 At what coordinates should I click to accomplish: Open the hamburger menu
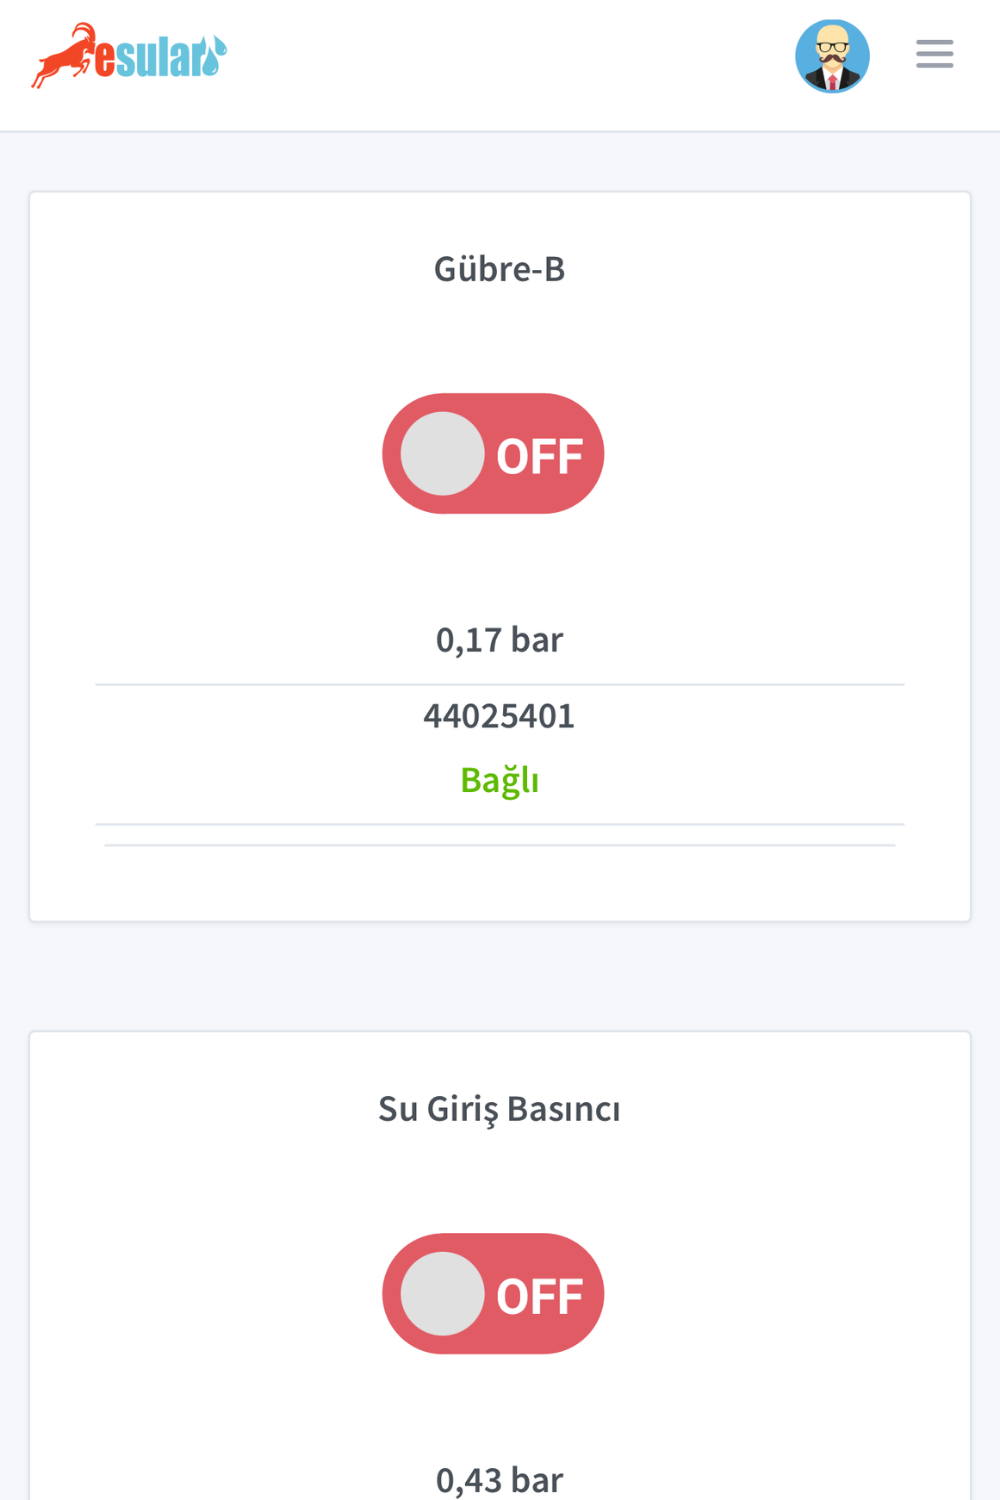[x=934, y=54]
